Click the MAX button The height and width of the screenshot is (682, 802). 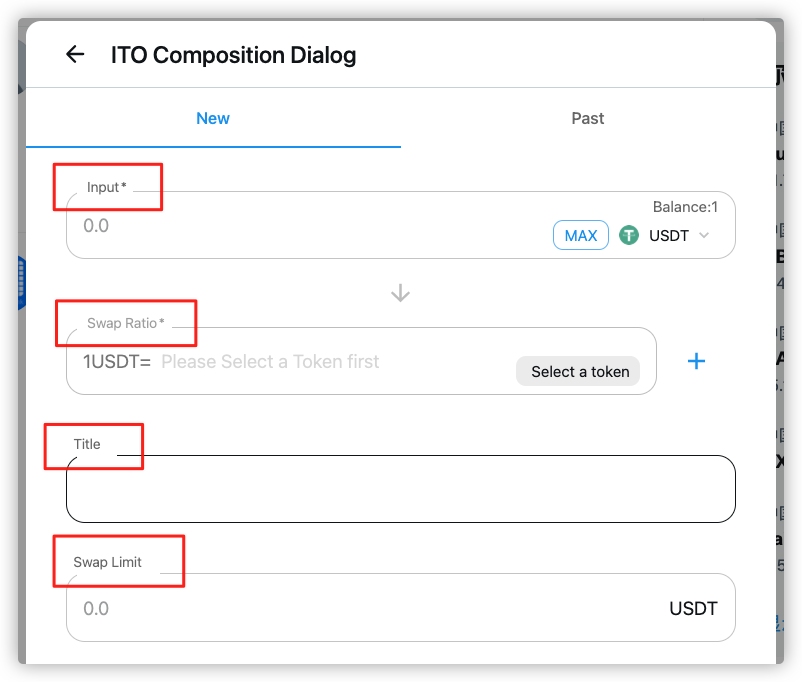coord(581,235)
